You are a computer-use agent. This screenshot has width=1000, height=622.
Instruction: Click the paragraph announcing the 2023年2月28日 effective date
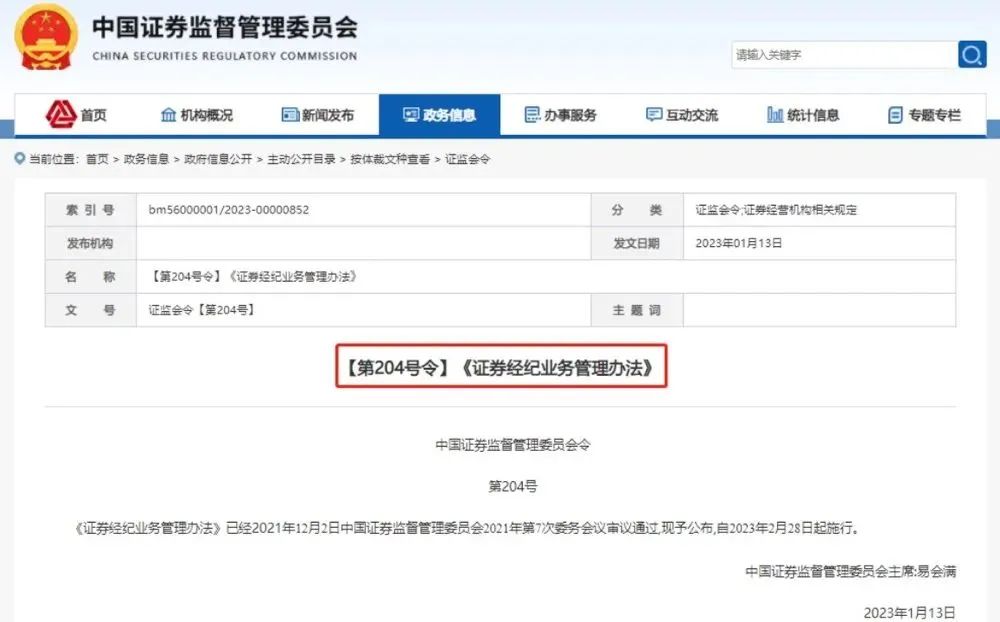point(467,528)
